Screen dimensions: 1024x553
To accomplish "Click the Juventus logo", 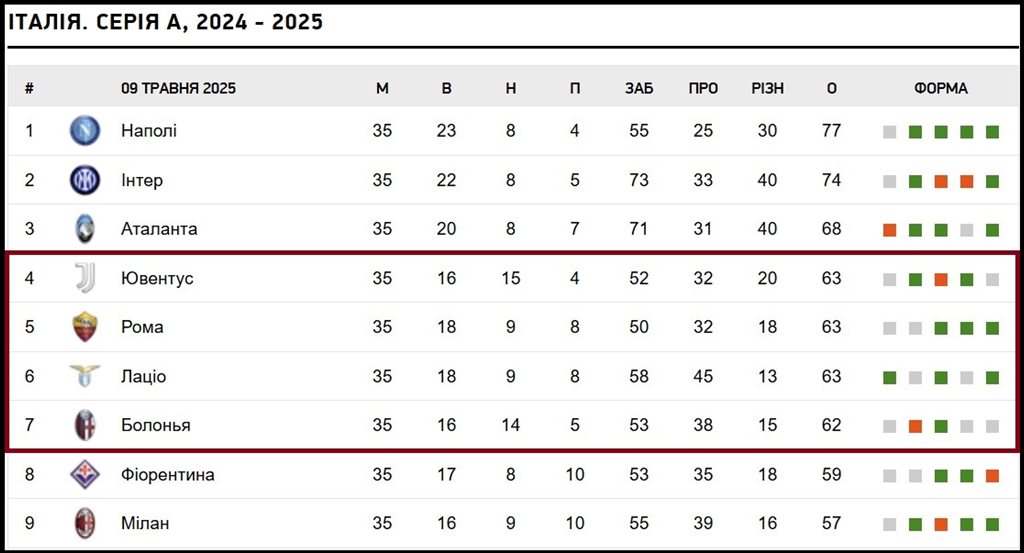I will (x=85, y=278).
